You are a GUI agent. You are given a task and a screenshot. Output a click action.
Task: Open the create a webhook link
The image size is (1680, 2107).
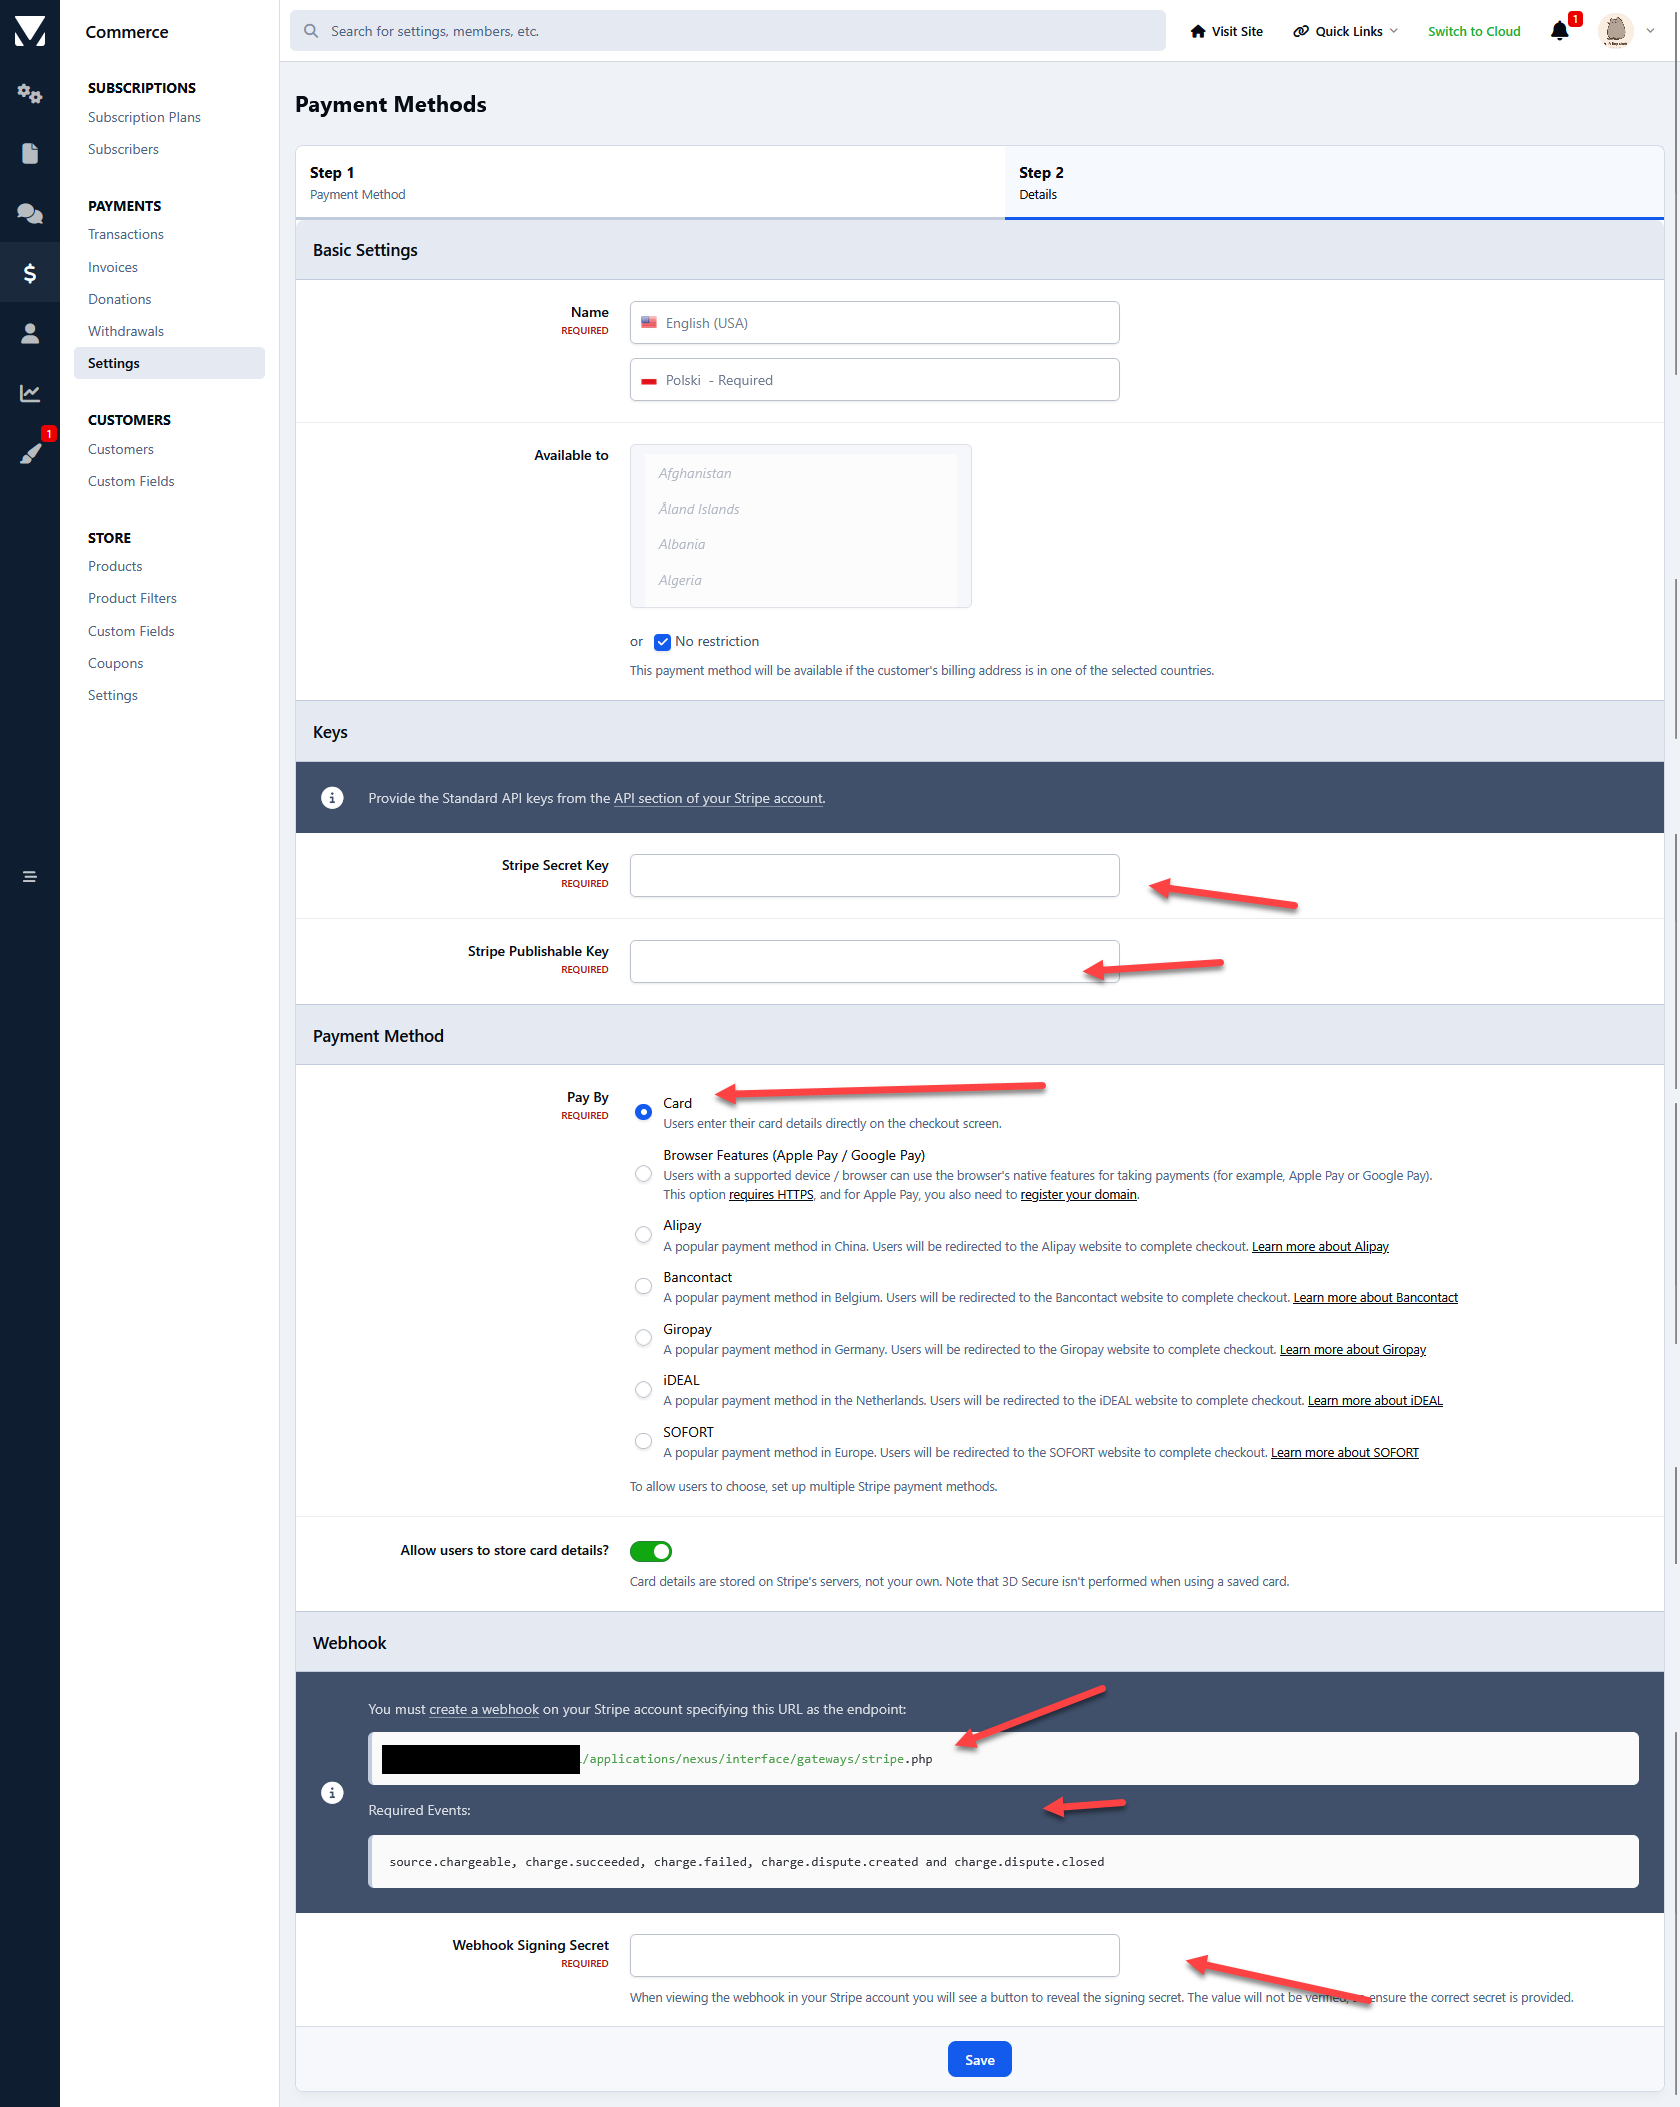(x=484, y=1709)
